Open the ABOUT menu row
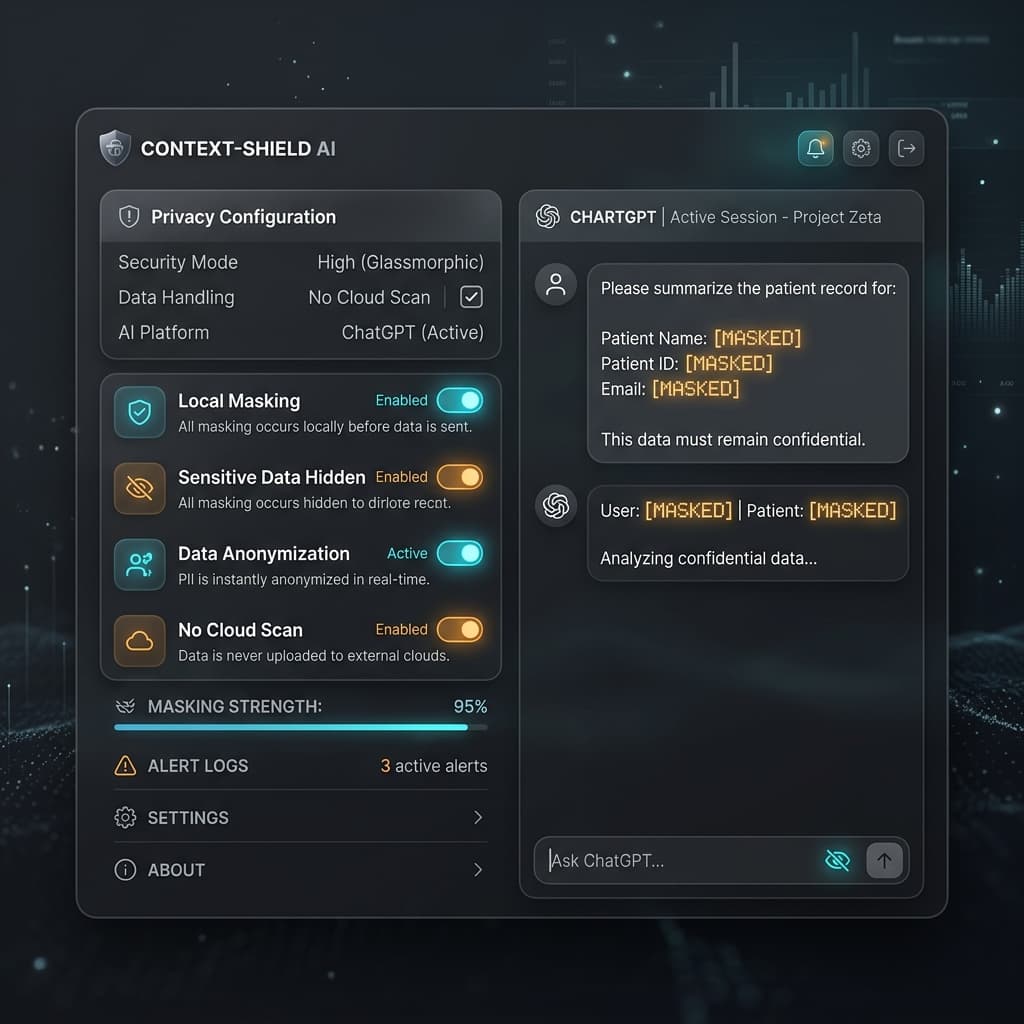This screenshot has width=1024, height=1024. (x=300, y=870)
